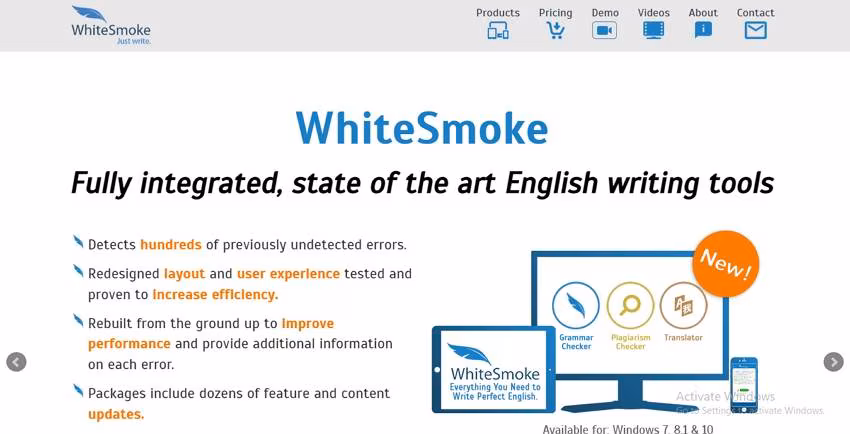
Task: Click feather bullet beside 'Redesigned layout'
Action: [78, 270]
